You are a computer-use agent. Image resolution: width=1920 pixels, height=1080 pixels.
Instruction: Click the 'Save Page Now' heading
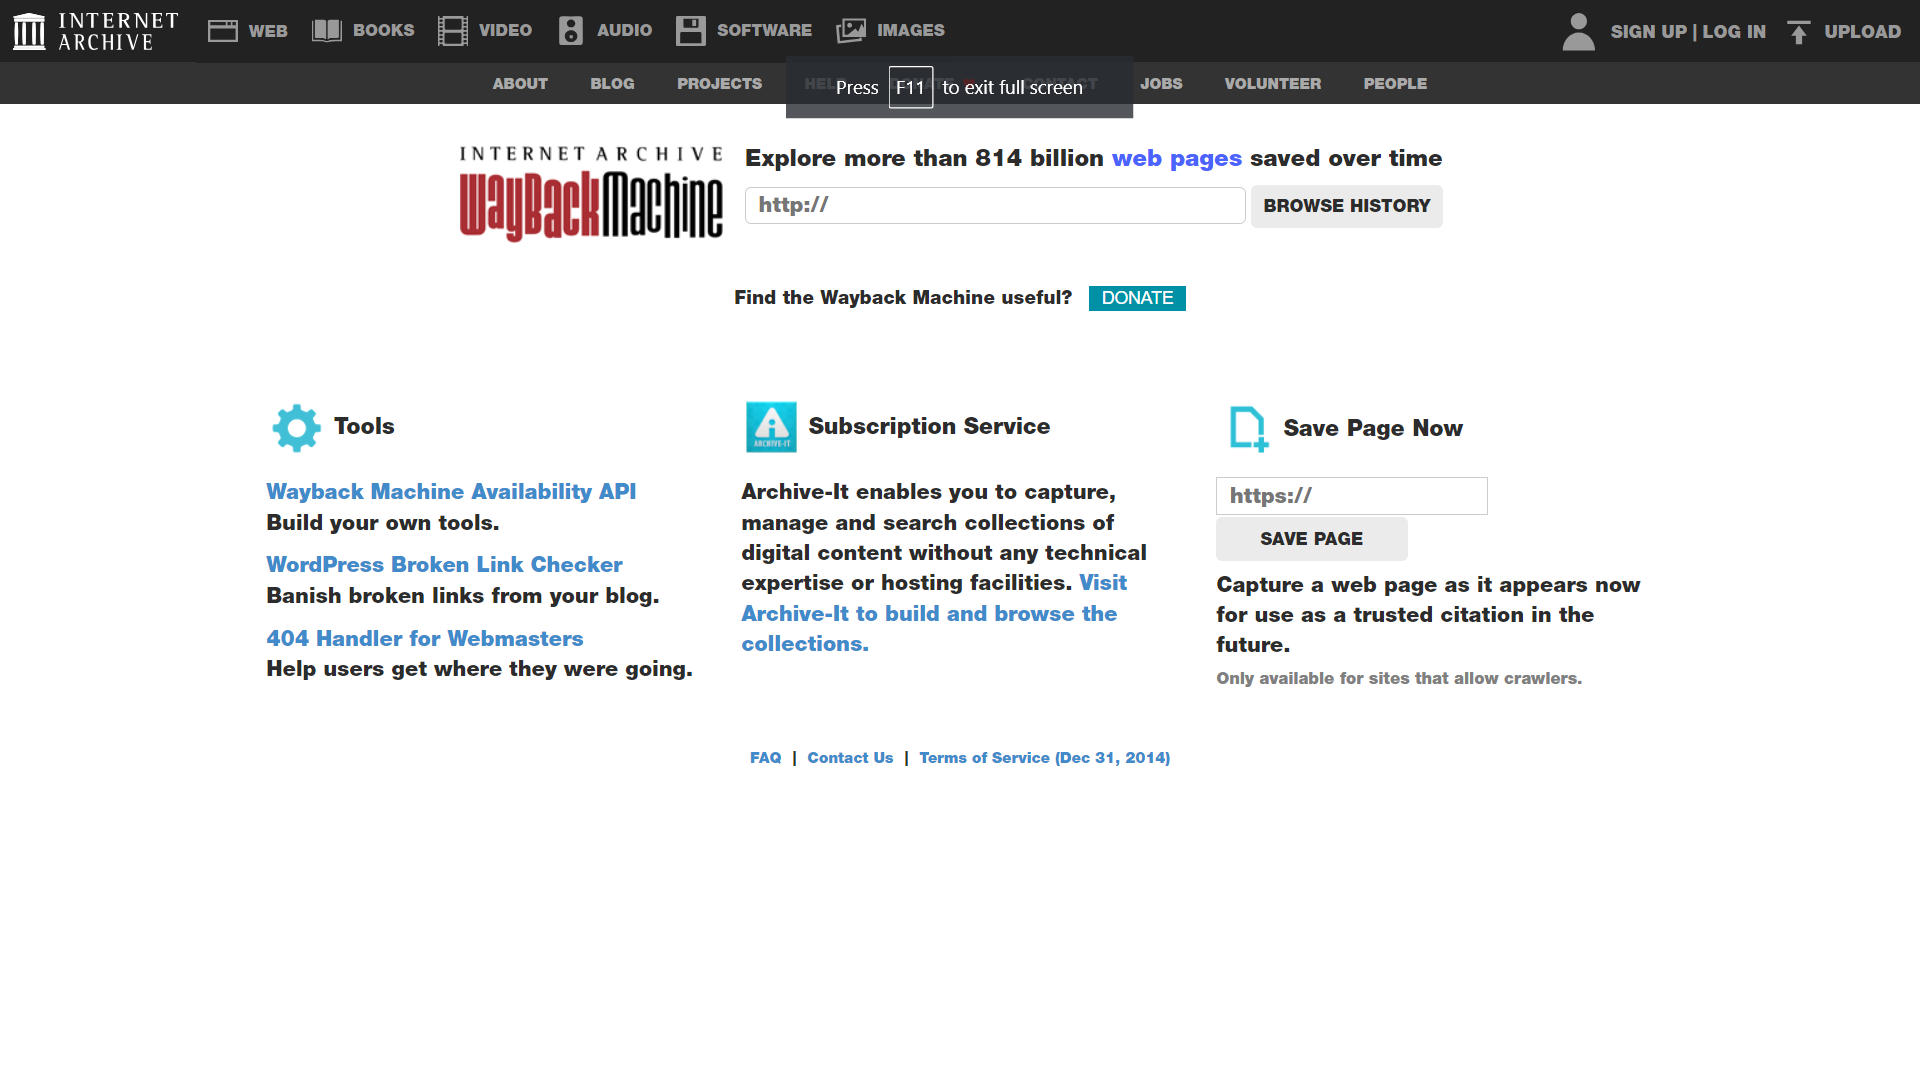[1373, 429]
